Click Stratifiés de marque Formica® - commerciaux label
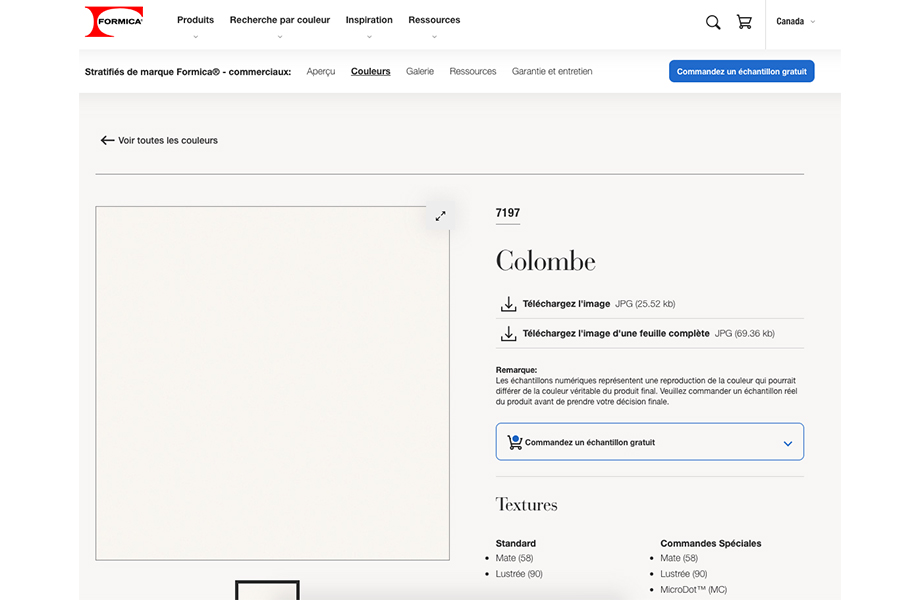This screenshot has width=920, height=600. click(188, 72)
